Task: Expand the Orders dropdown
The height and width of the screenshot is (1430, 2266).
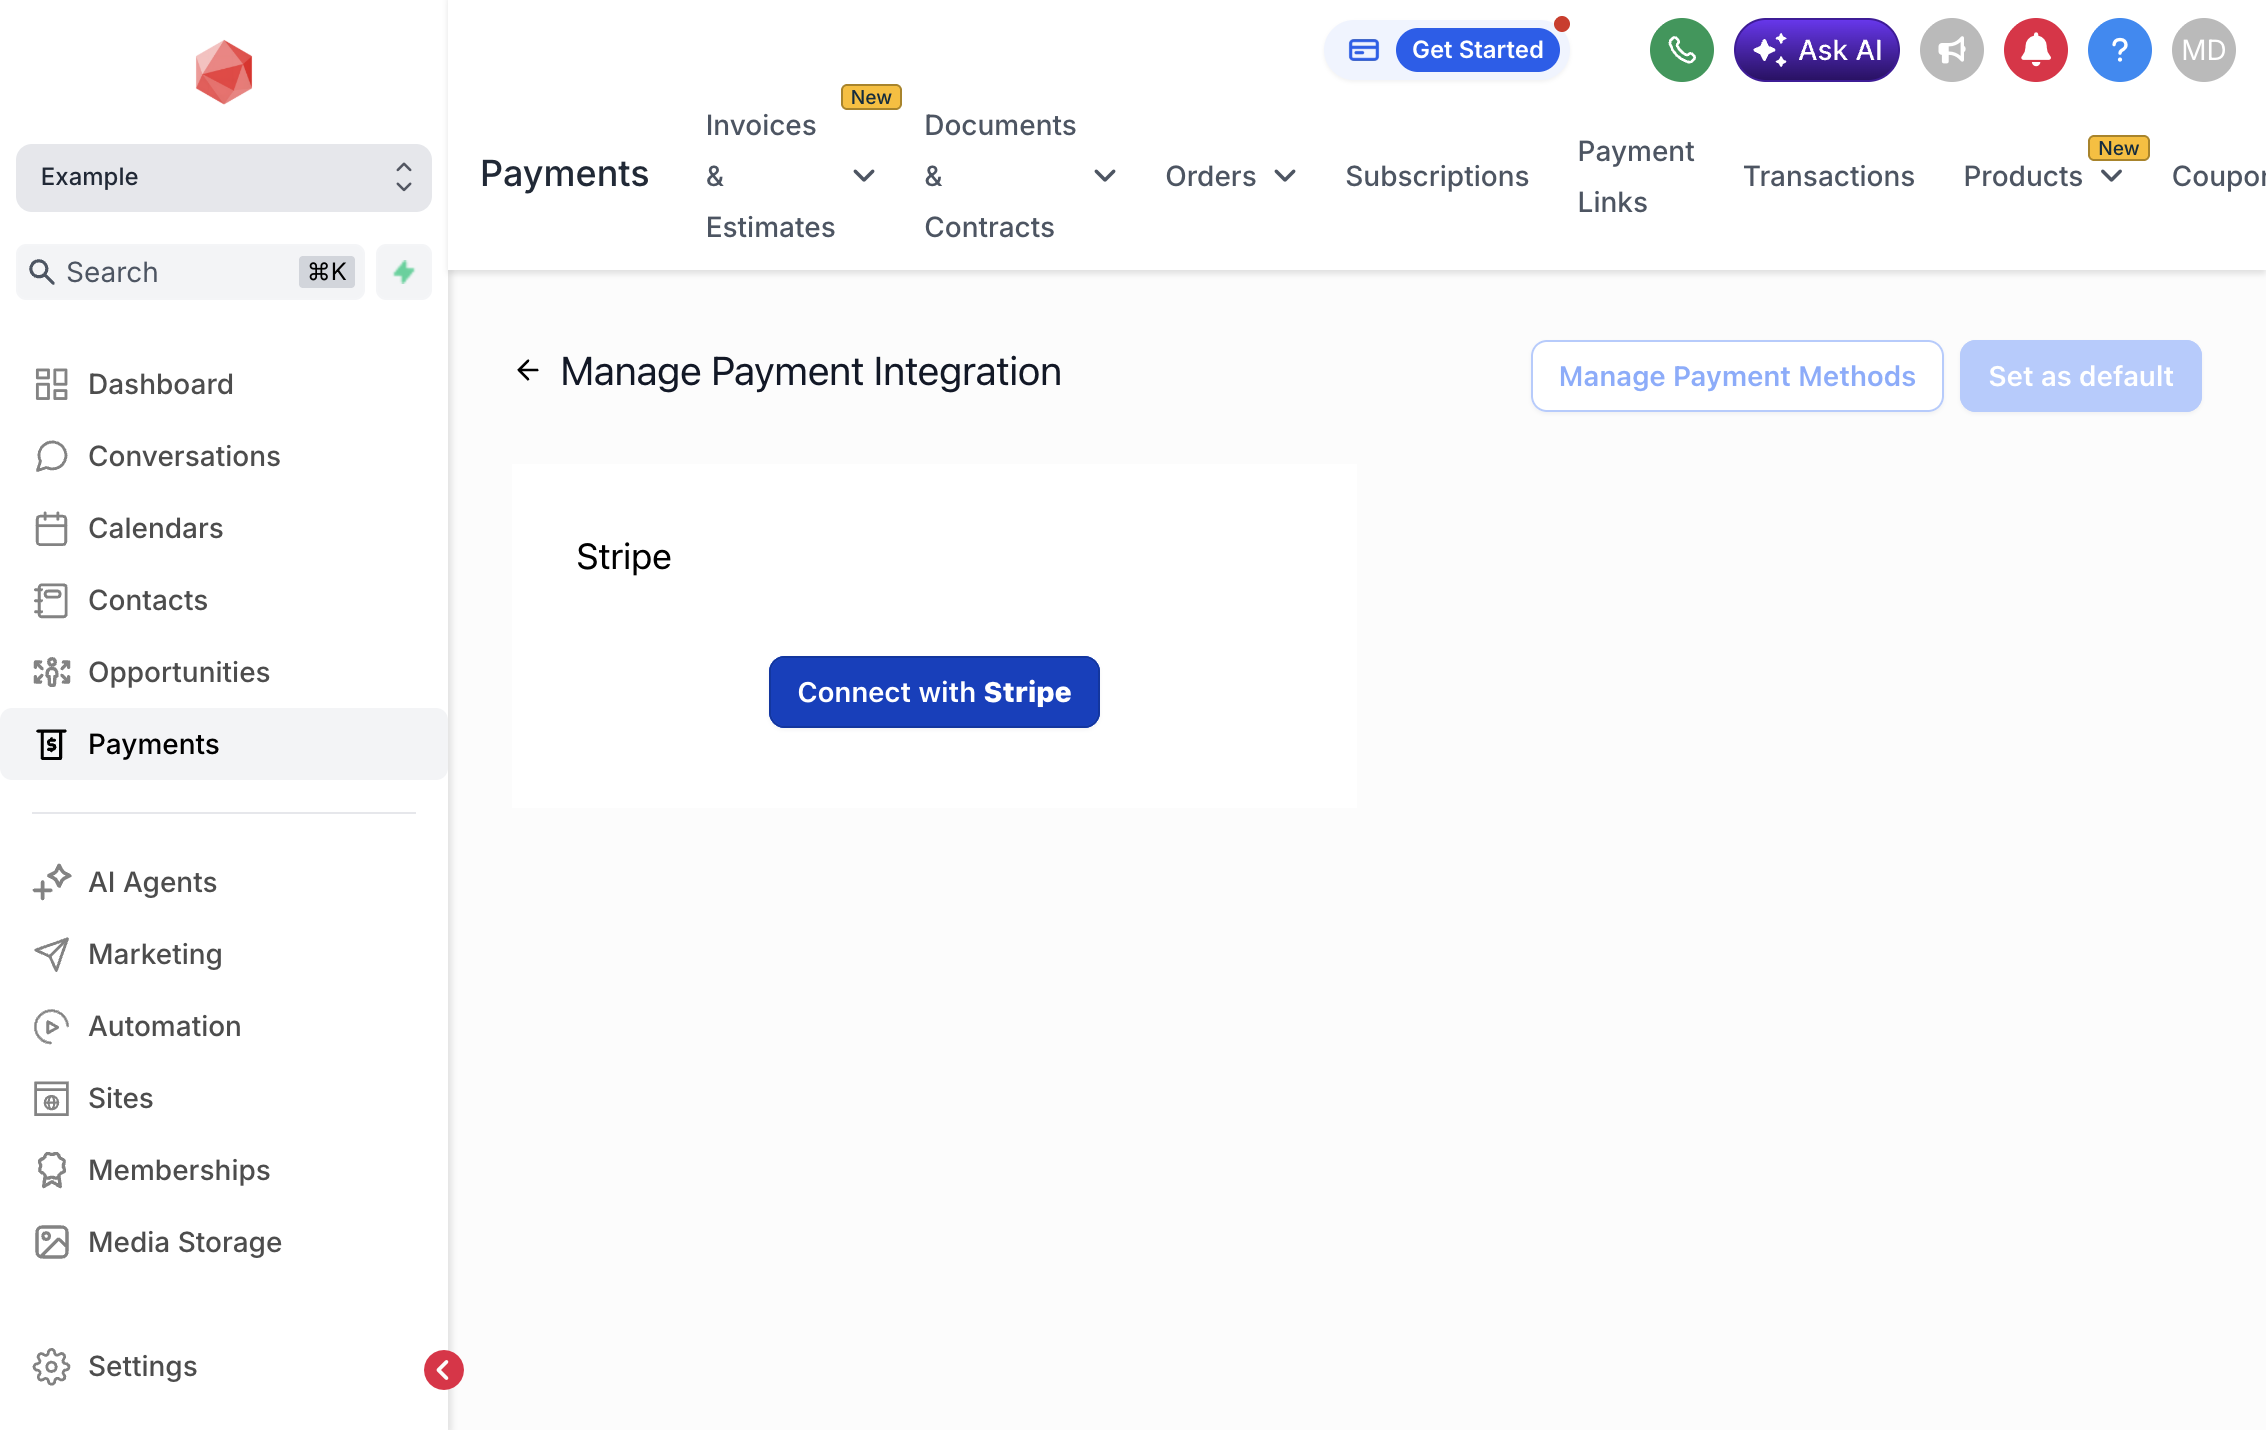Action: [1231, 176]
